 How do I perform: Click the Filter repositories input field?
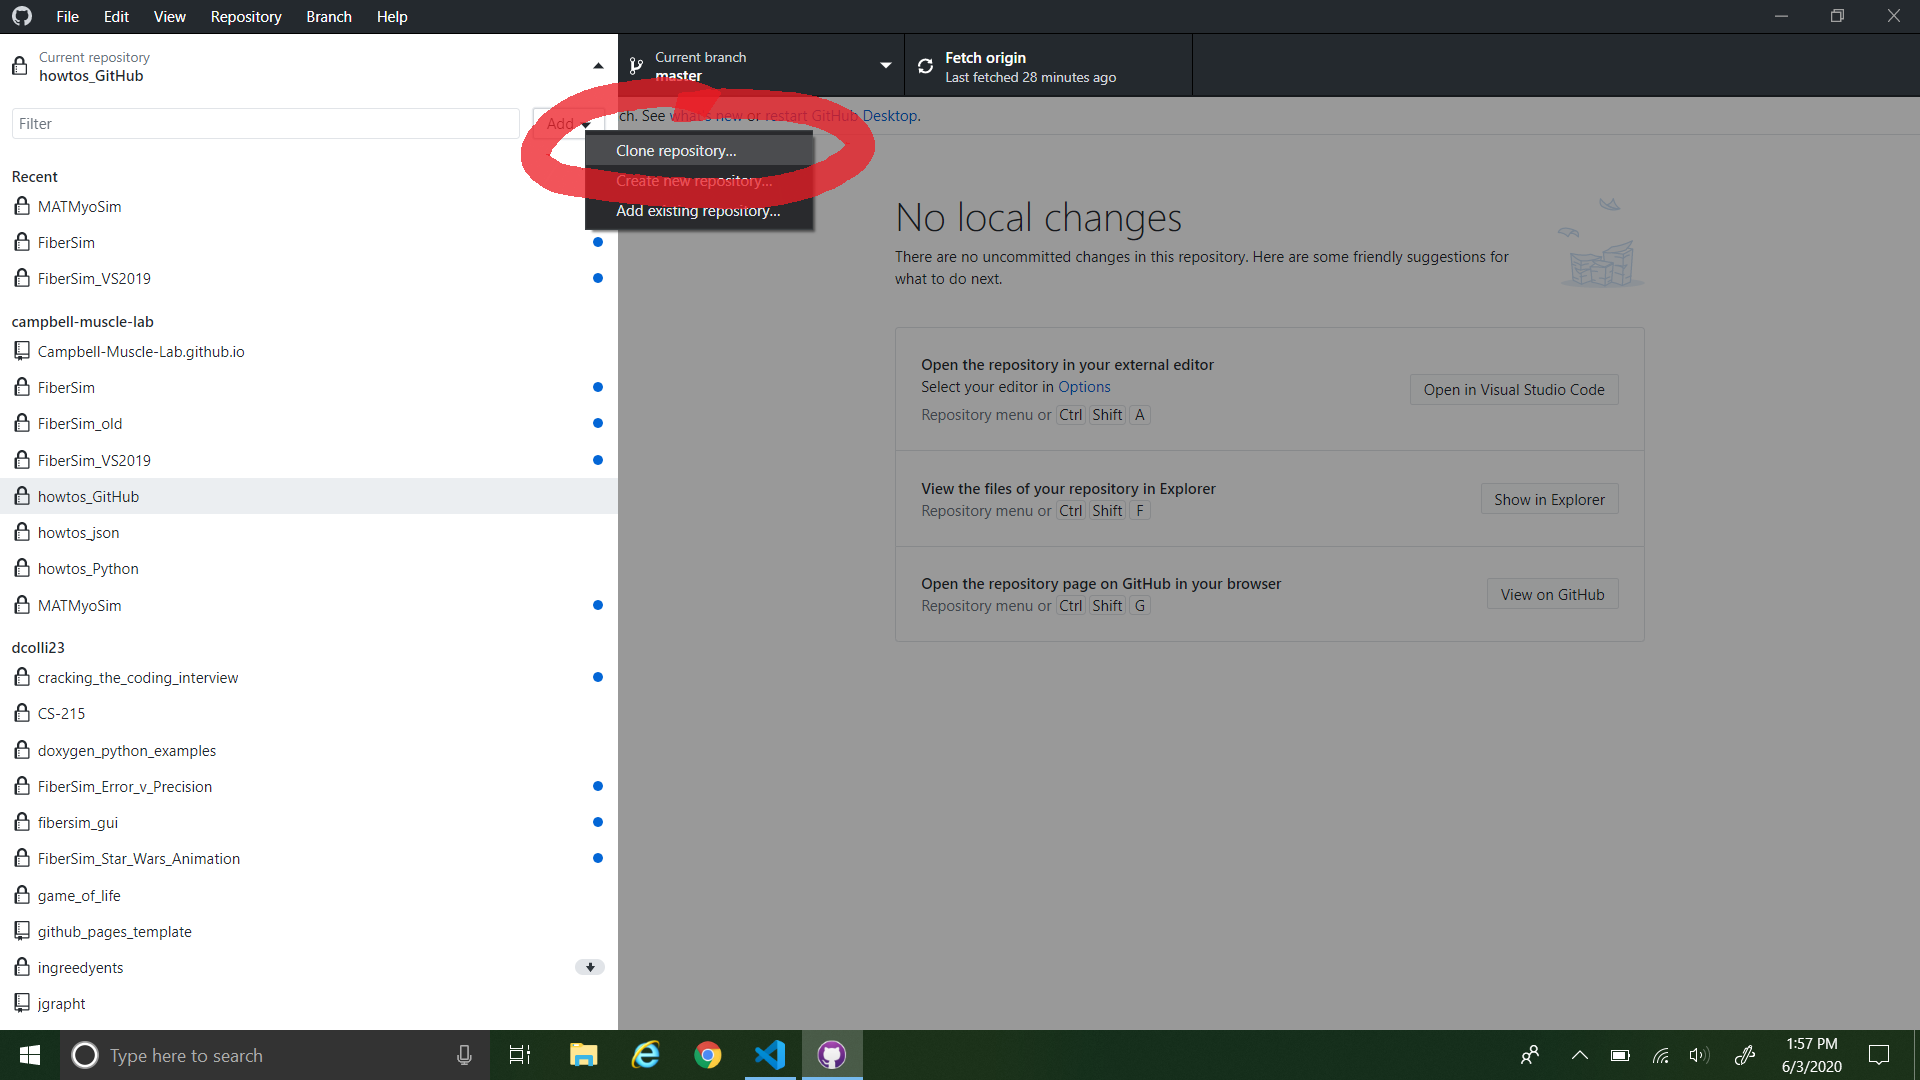click(265, 123)
